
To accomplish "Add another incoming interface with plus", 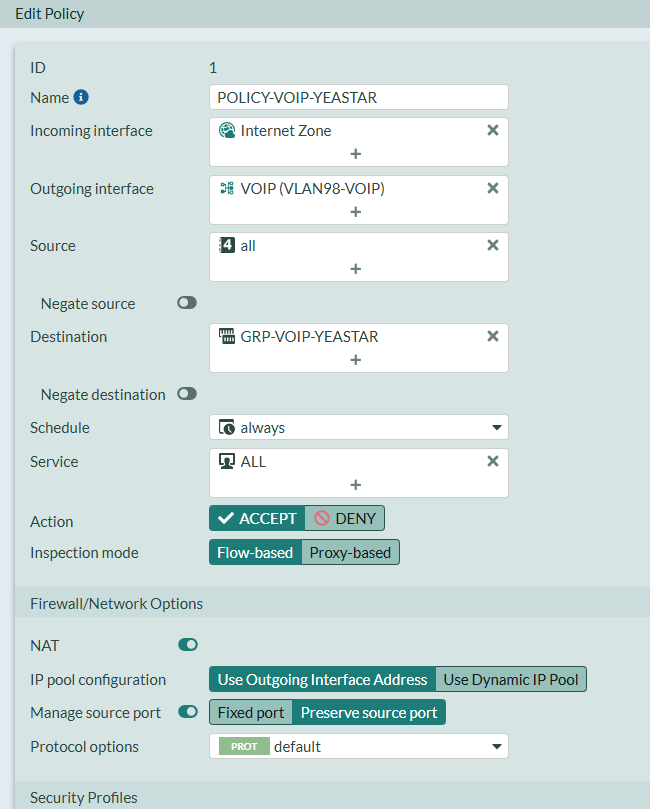I will [355, 154].
